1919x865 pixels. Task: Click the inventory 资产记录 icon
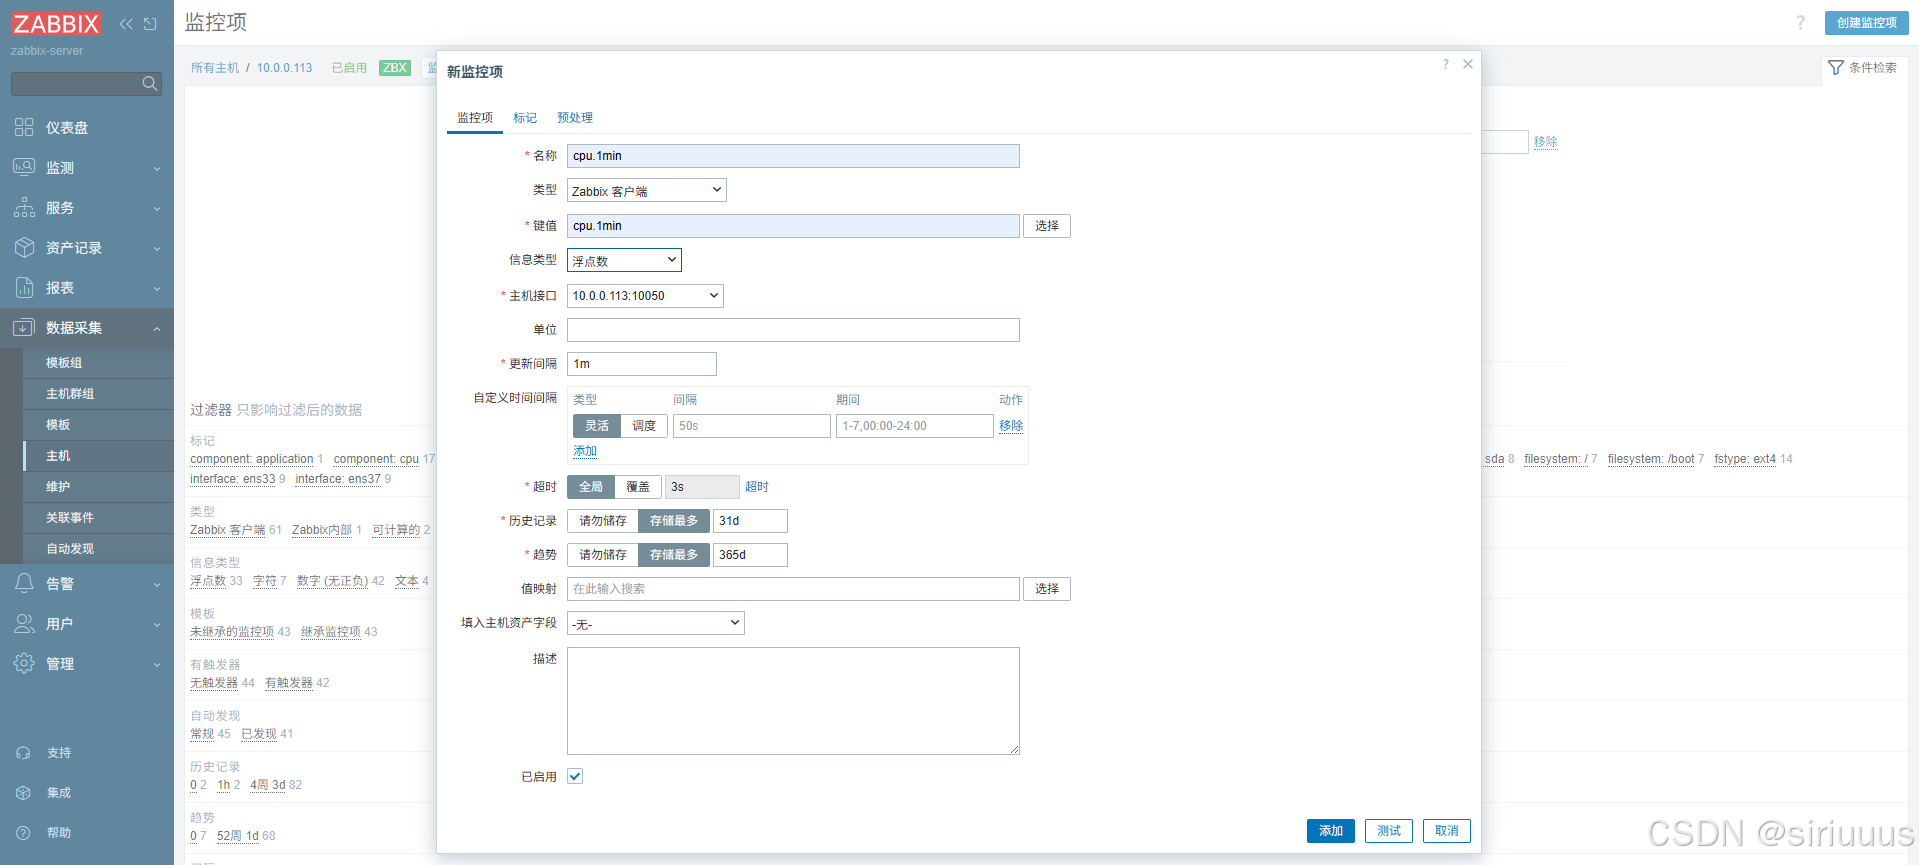click(x=24, y=247)
